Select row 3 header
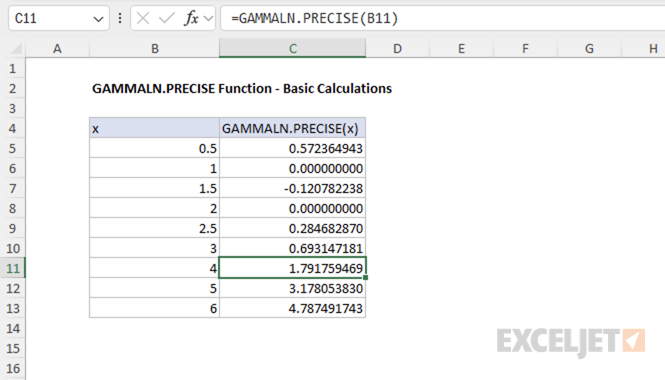This screenshot has height=380, width=665. pos(13,108)
